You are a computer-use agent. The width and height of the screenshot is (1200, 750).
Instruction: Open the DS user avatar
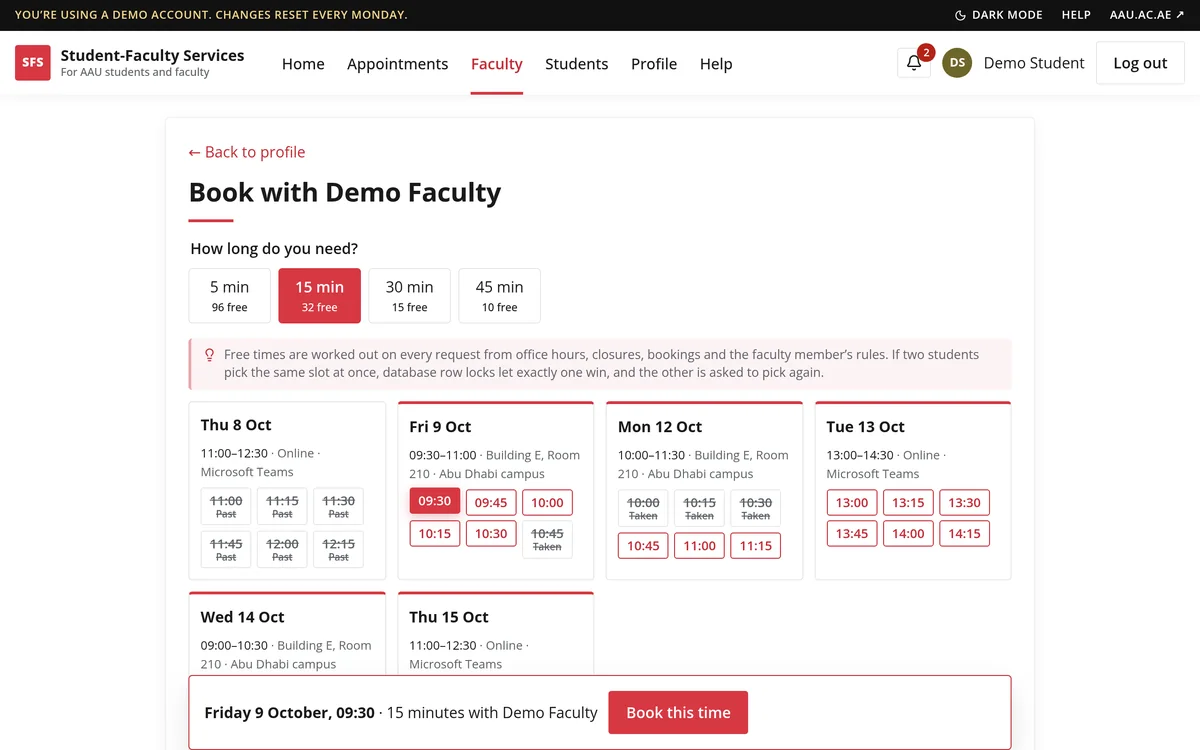click(957, 63)
